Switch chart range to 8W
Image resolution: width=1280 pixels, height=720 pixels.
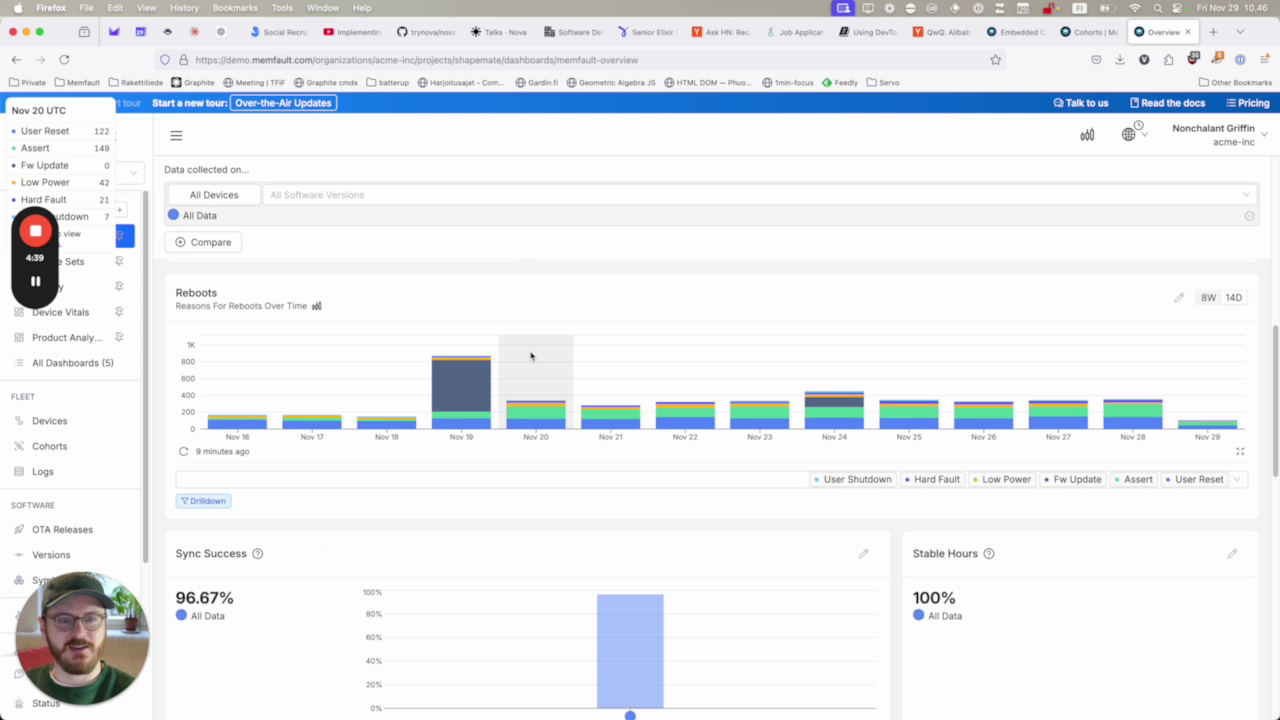click(x=1208, y=298)
